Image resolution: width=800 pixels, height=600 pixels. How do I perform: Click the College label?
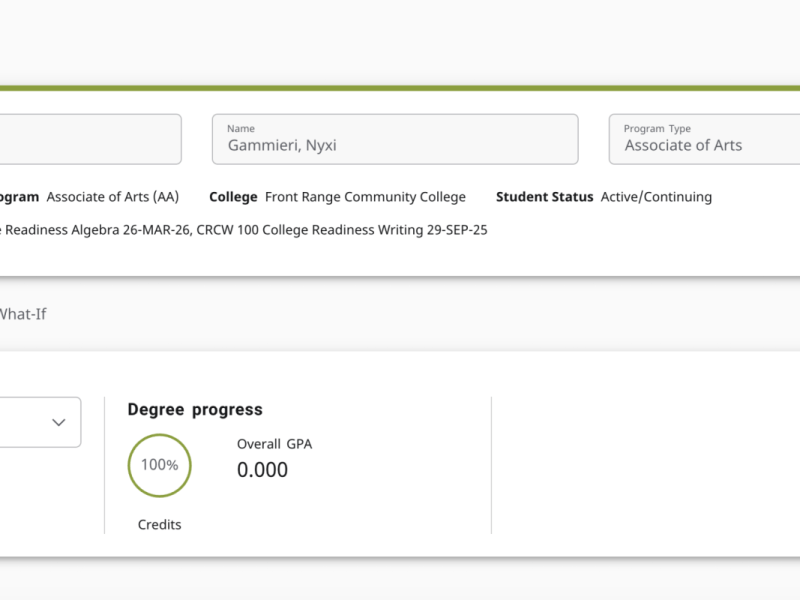pos(233,197)
